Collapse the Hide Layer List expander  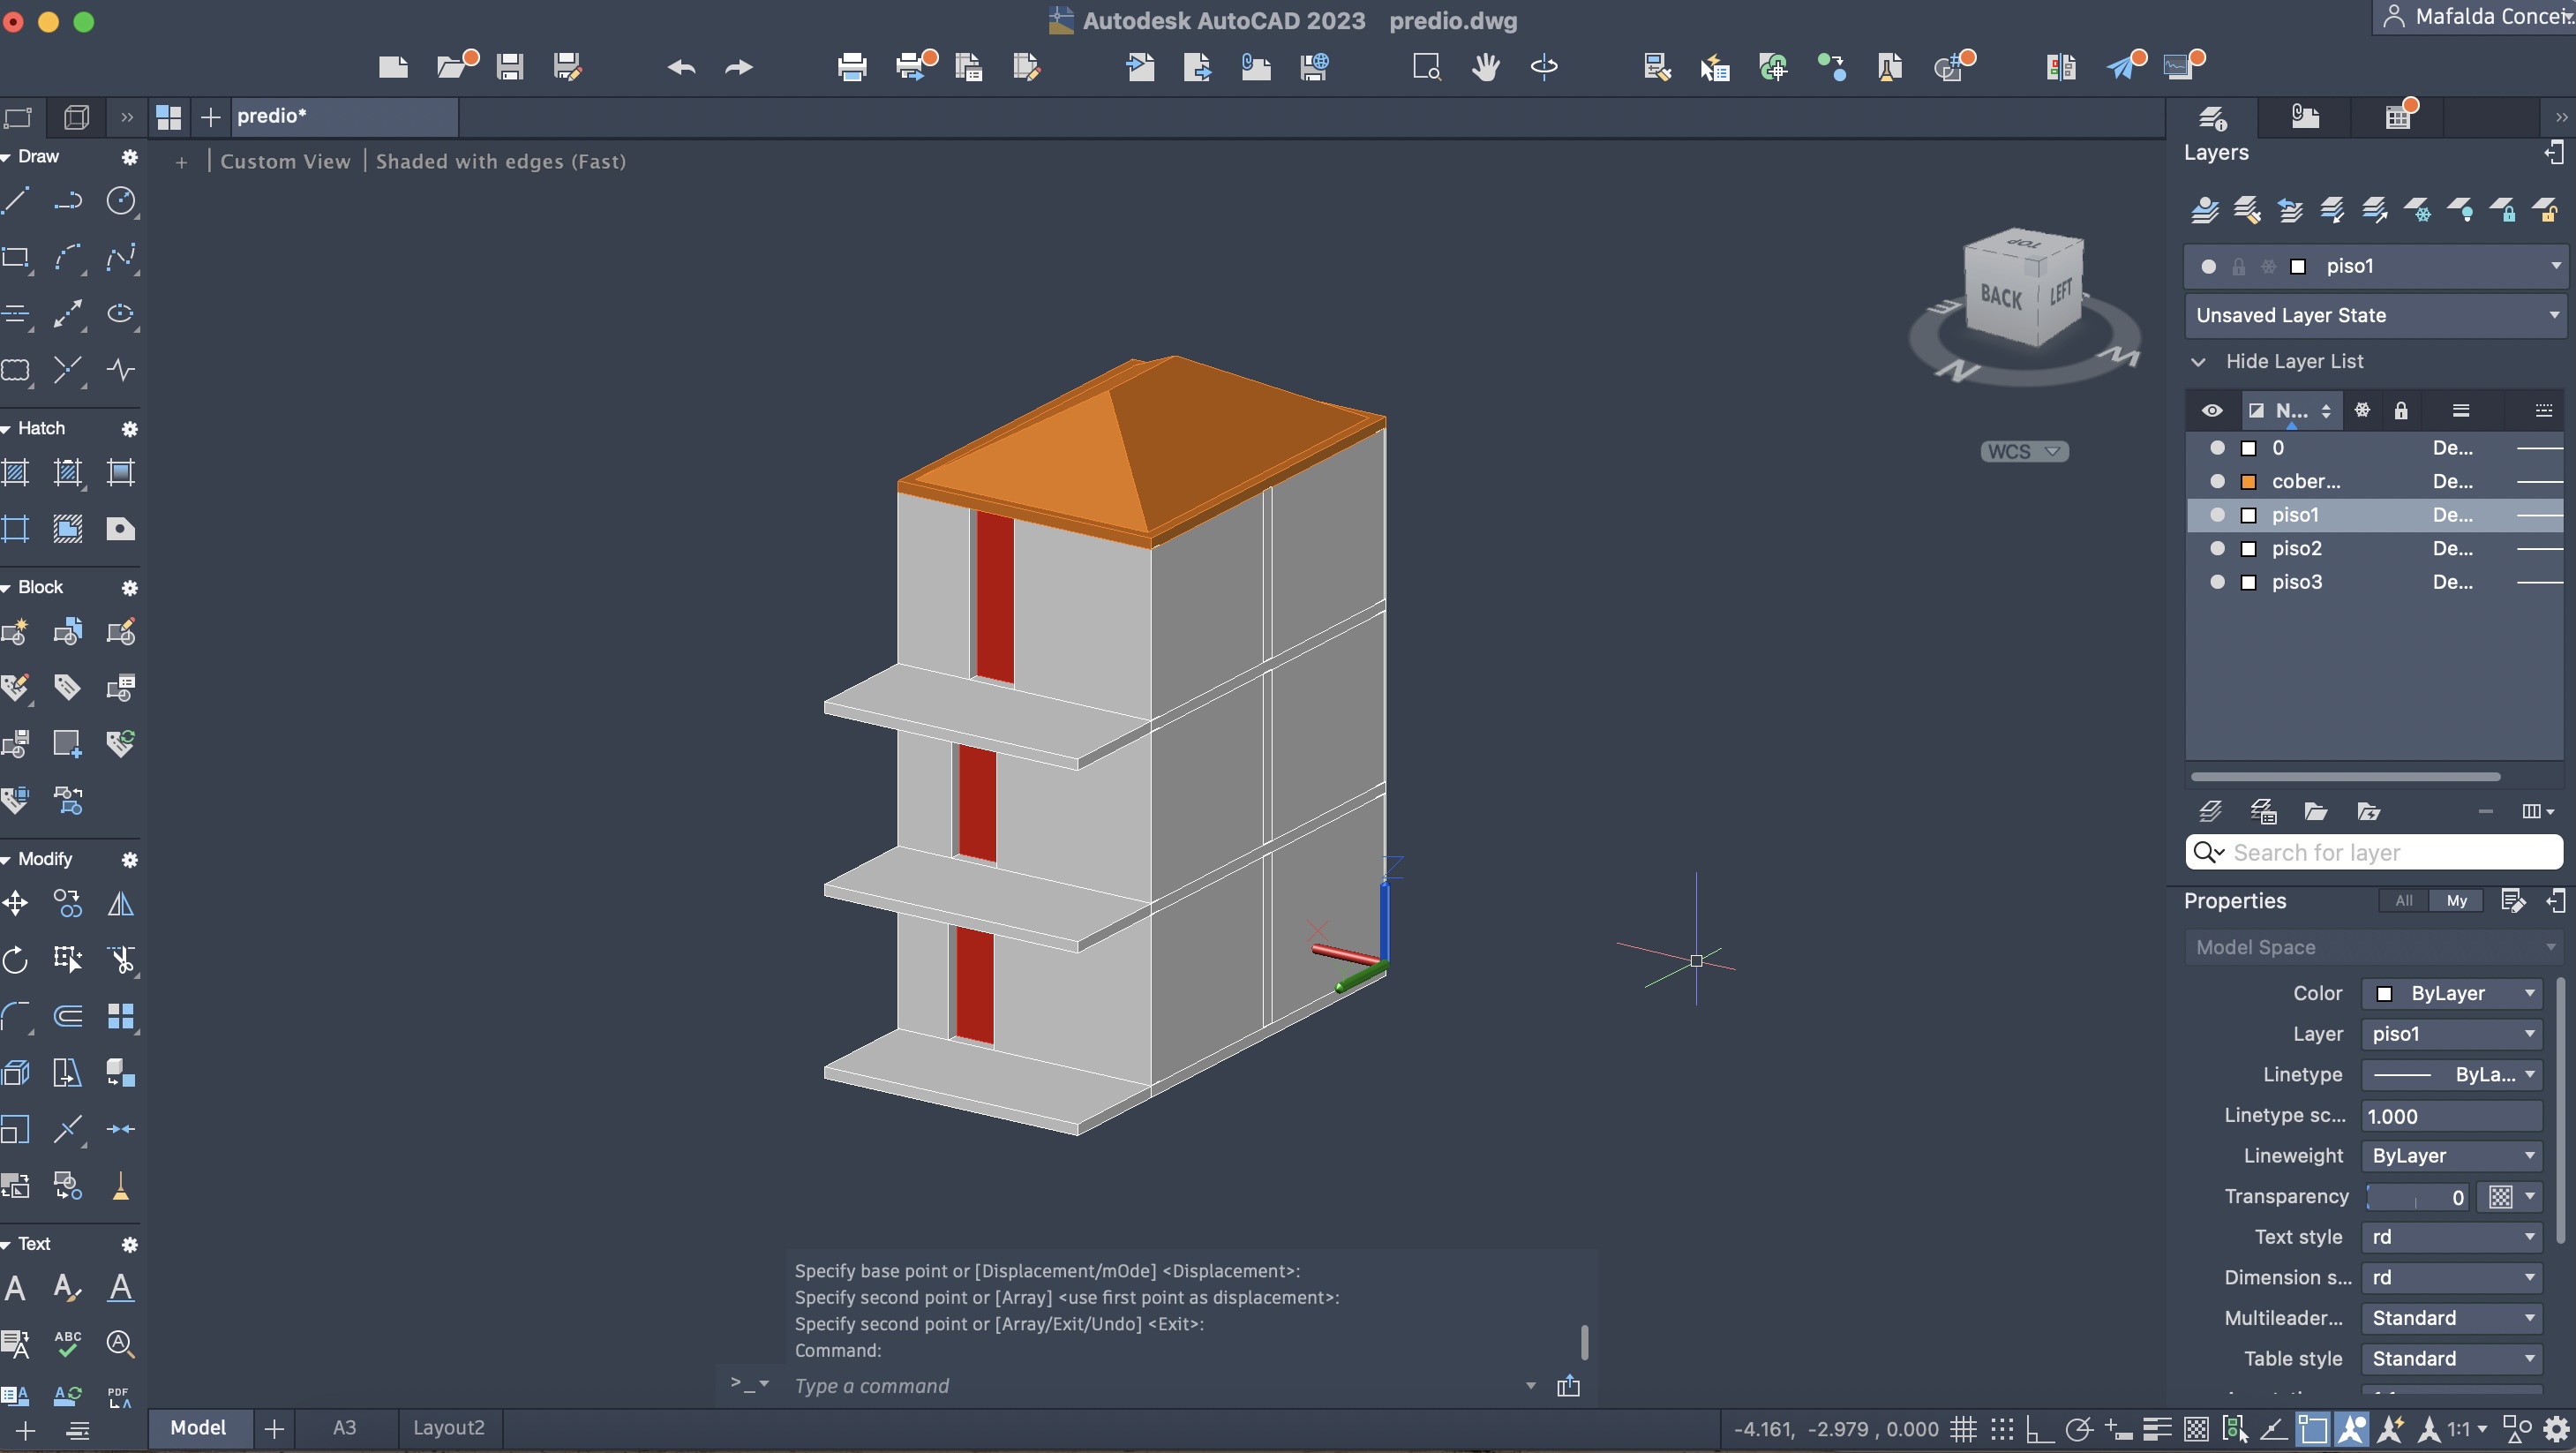coord(2199,361)
